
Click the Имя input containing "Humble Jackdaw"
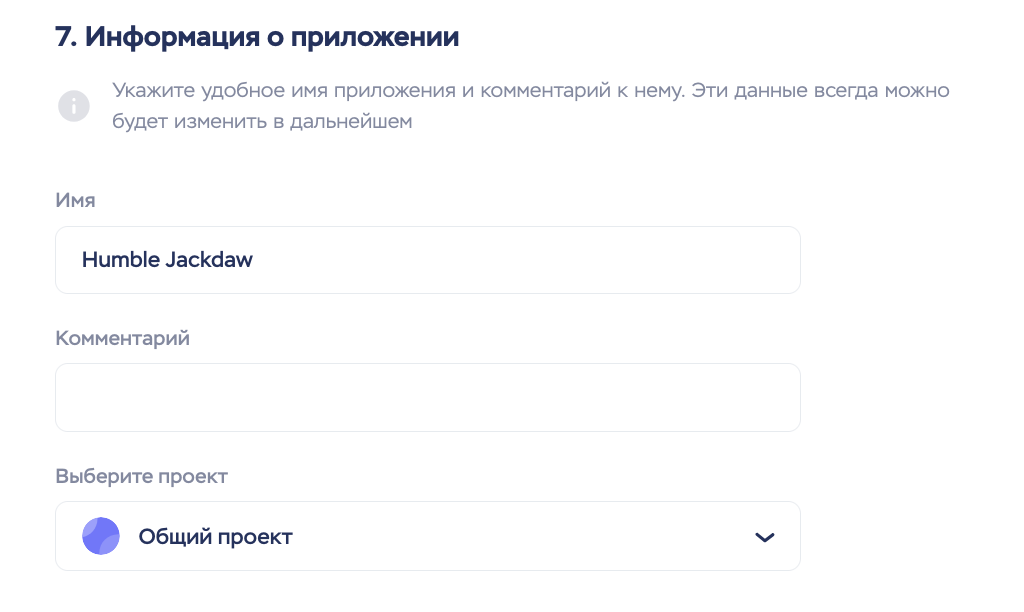pyautogui.click(x=428, y=259)
